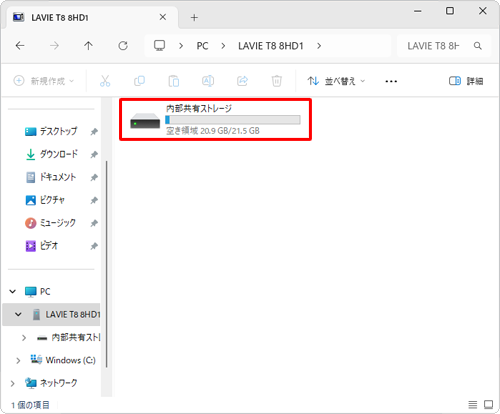The height and width of the screenshot is (414, 500).
Task: Click the Refresh icon in navigation bar
Action: pyautogui.click(x=123, y=46)
